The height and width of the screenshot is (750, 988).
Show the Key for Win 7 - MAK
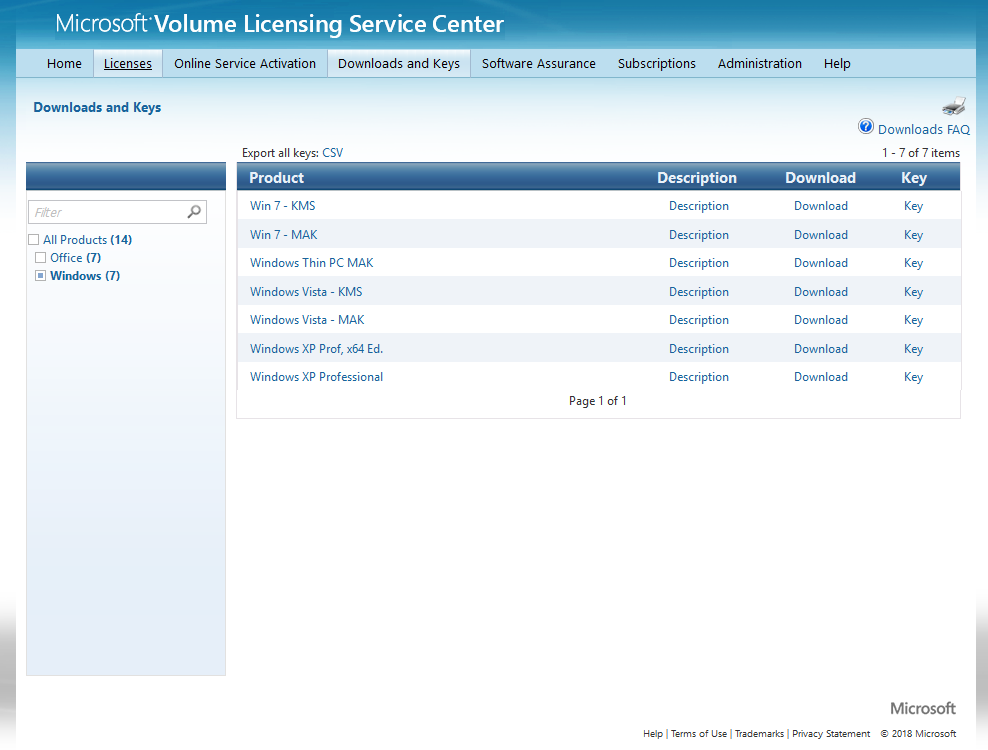(913, 235)
